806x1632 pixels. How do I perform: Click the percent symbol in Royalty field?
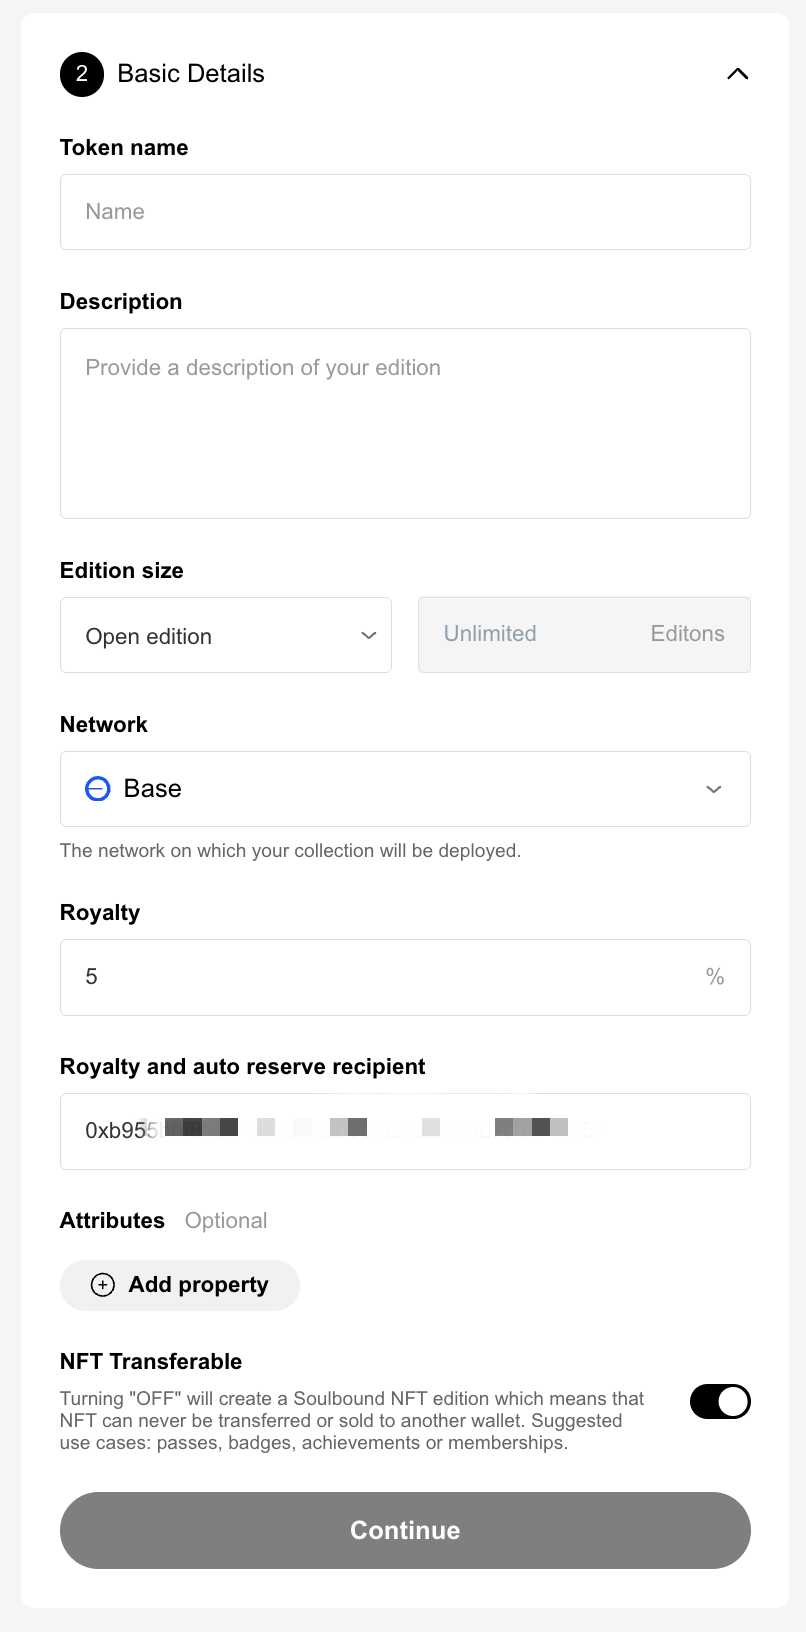715,977
